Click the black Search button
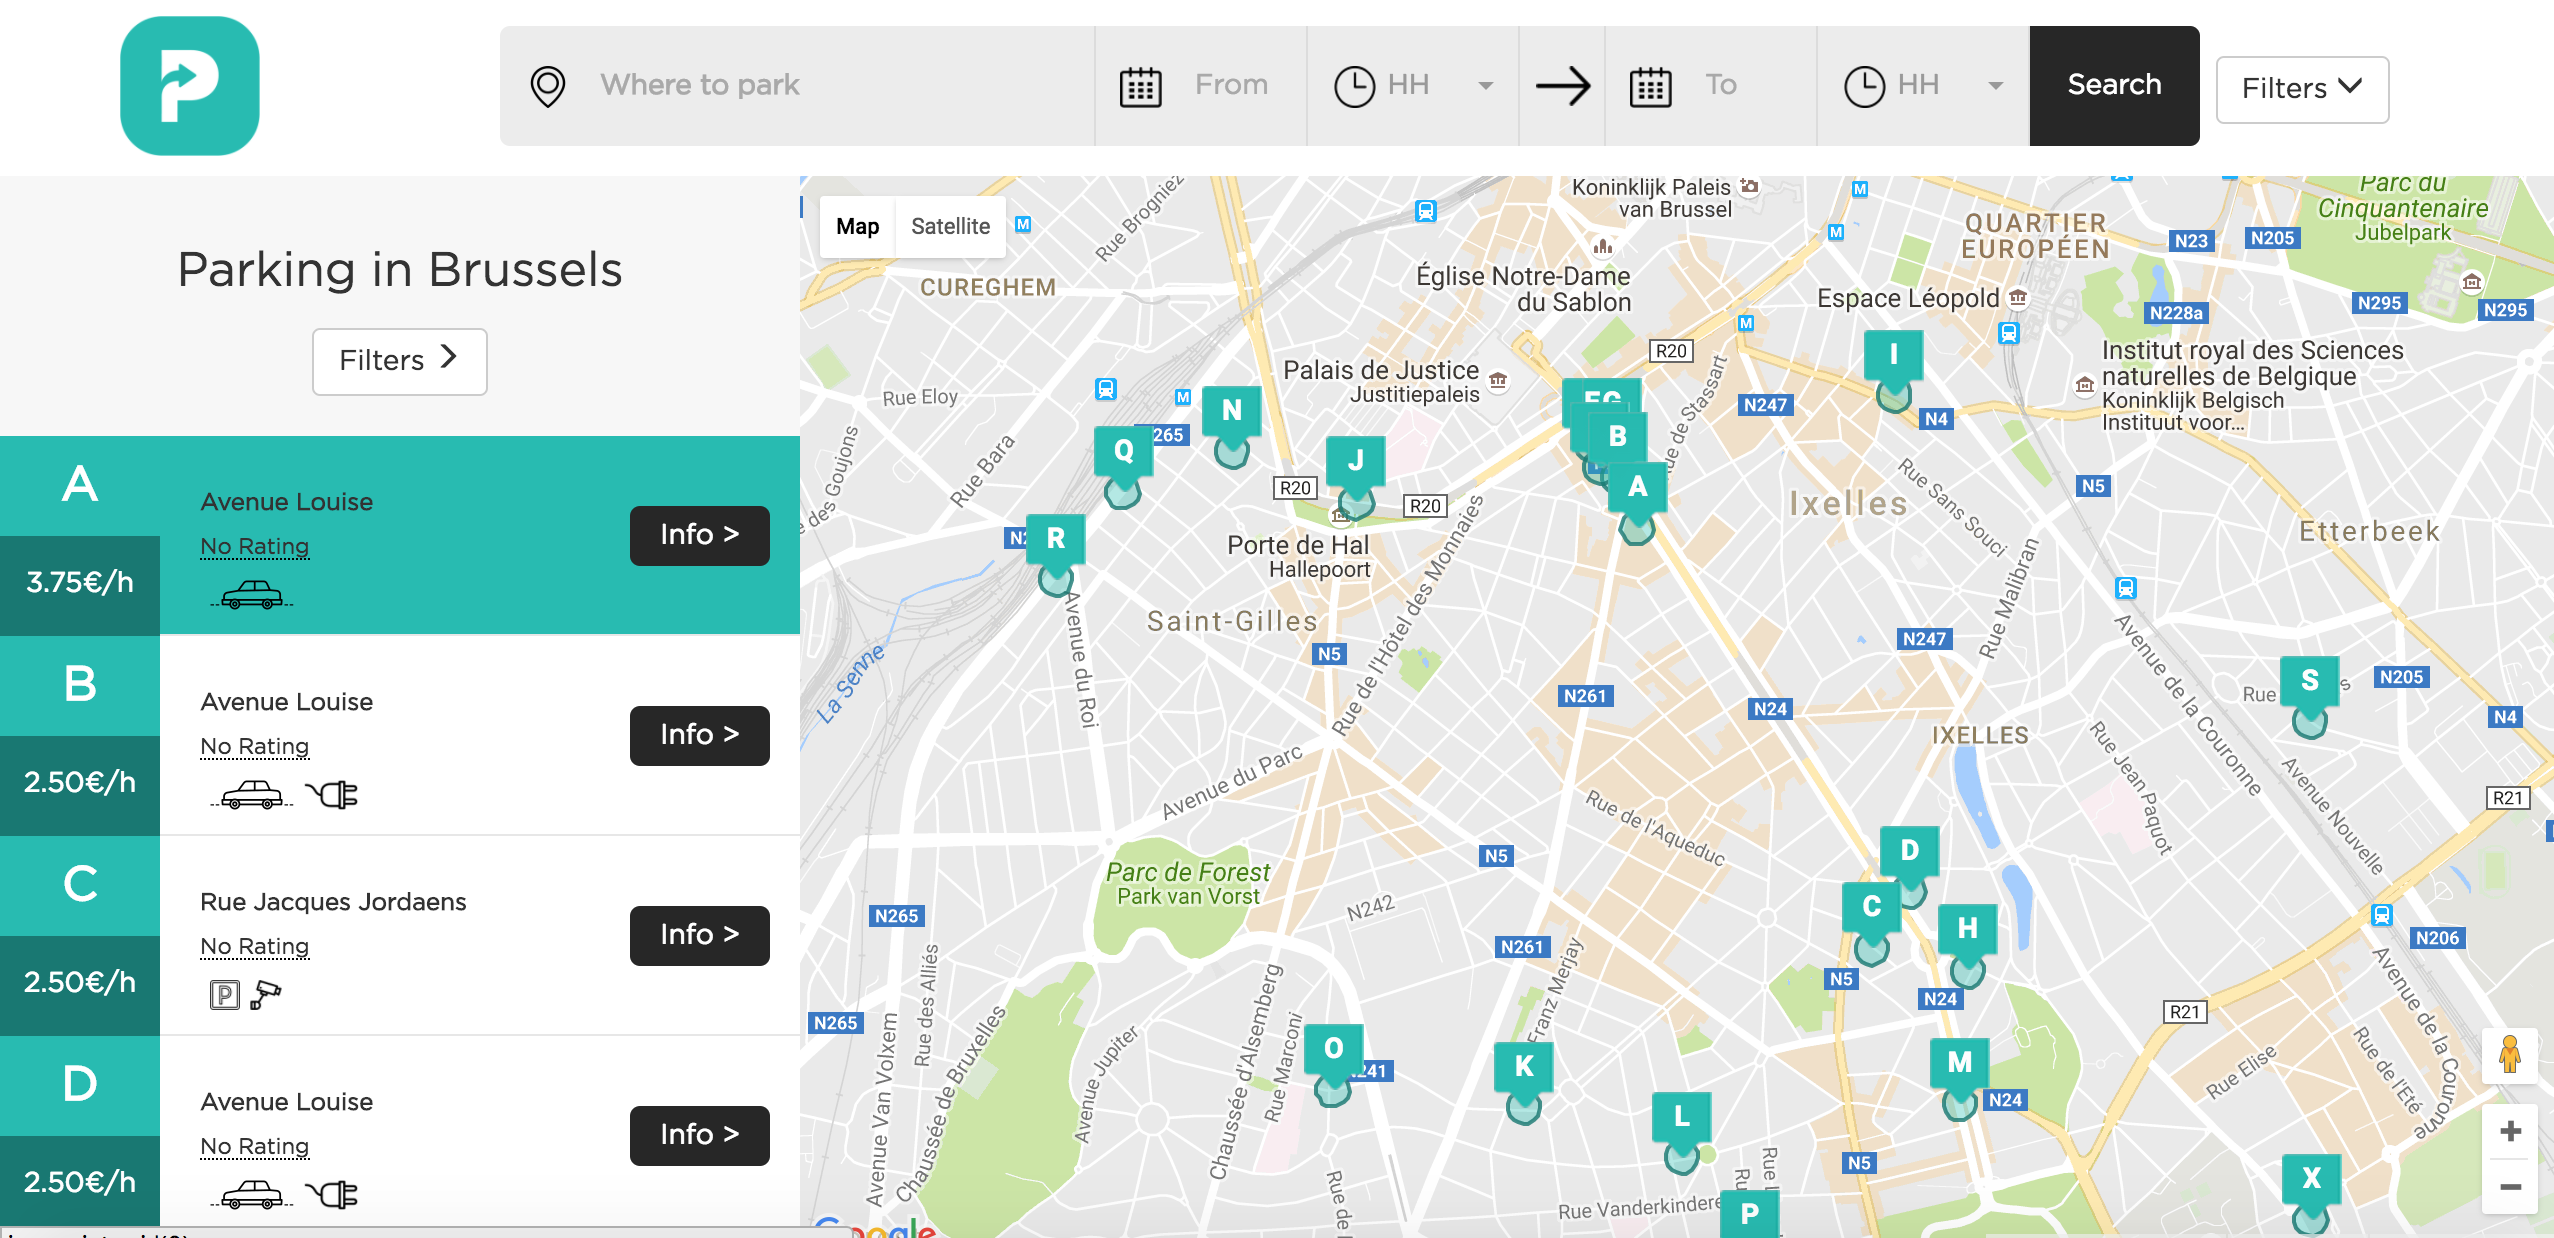This screenshot has width=2554, height=1238. [x=2114, y=86]
